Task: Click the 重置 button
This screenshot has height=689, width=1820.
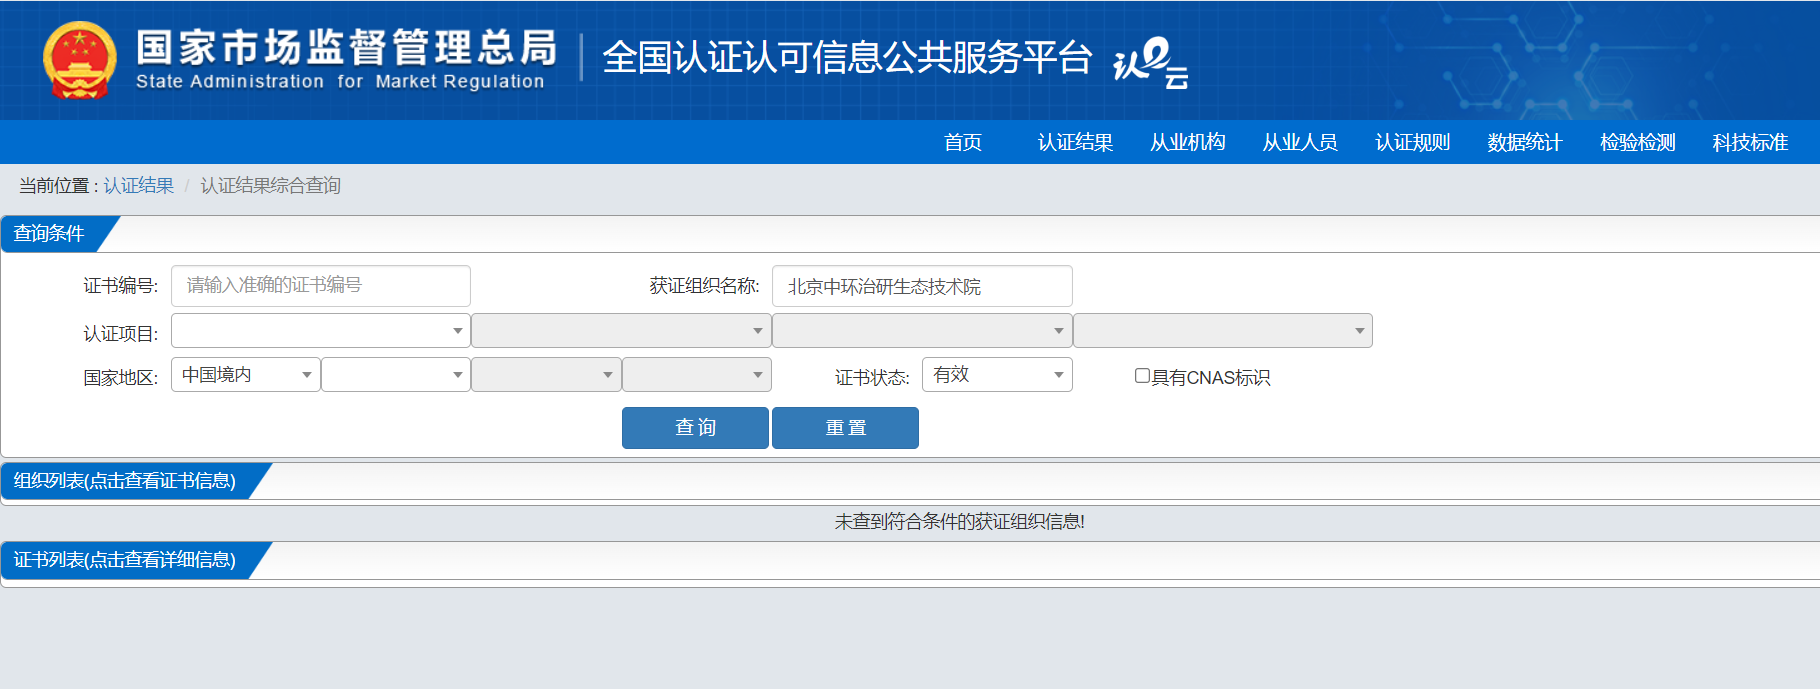Action: [x=845, y=428]
